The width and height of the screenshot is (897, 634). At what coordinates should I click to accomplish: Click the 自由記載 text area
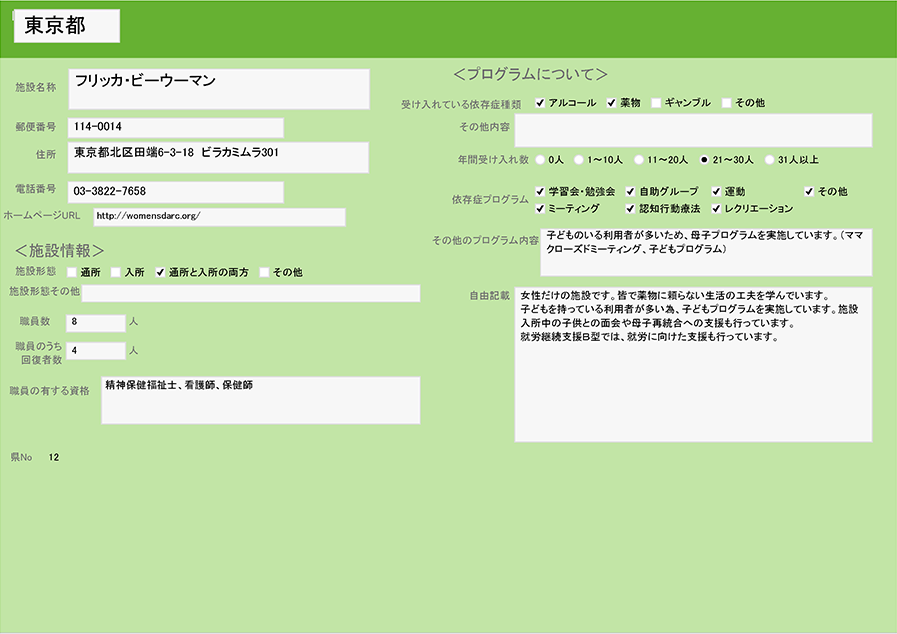(x=693, y=365)
